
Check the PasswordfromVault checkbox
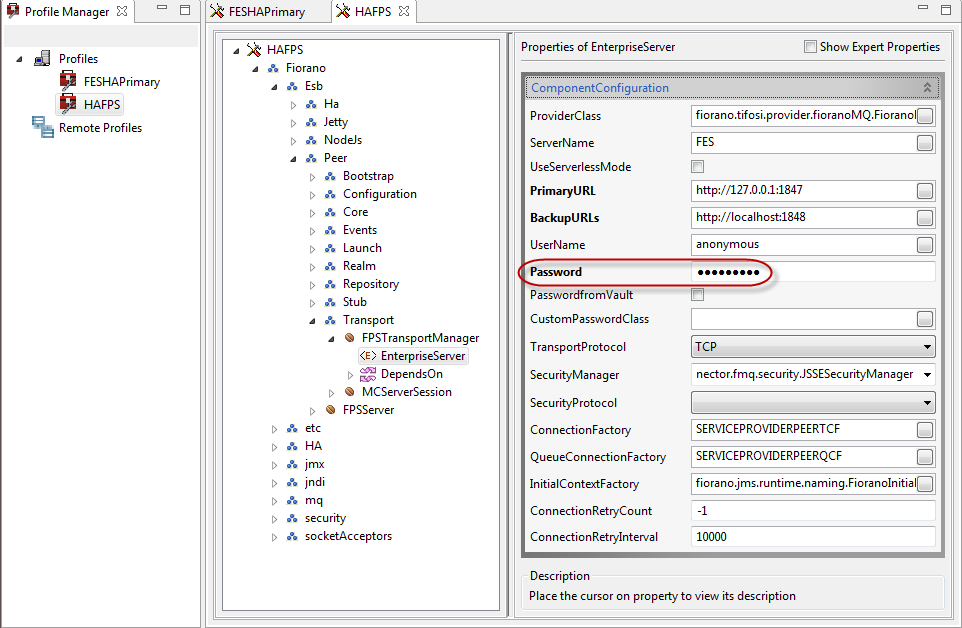pos(698,295)
